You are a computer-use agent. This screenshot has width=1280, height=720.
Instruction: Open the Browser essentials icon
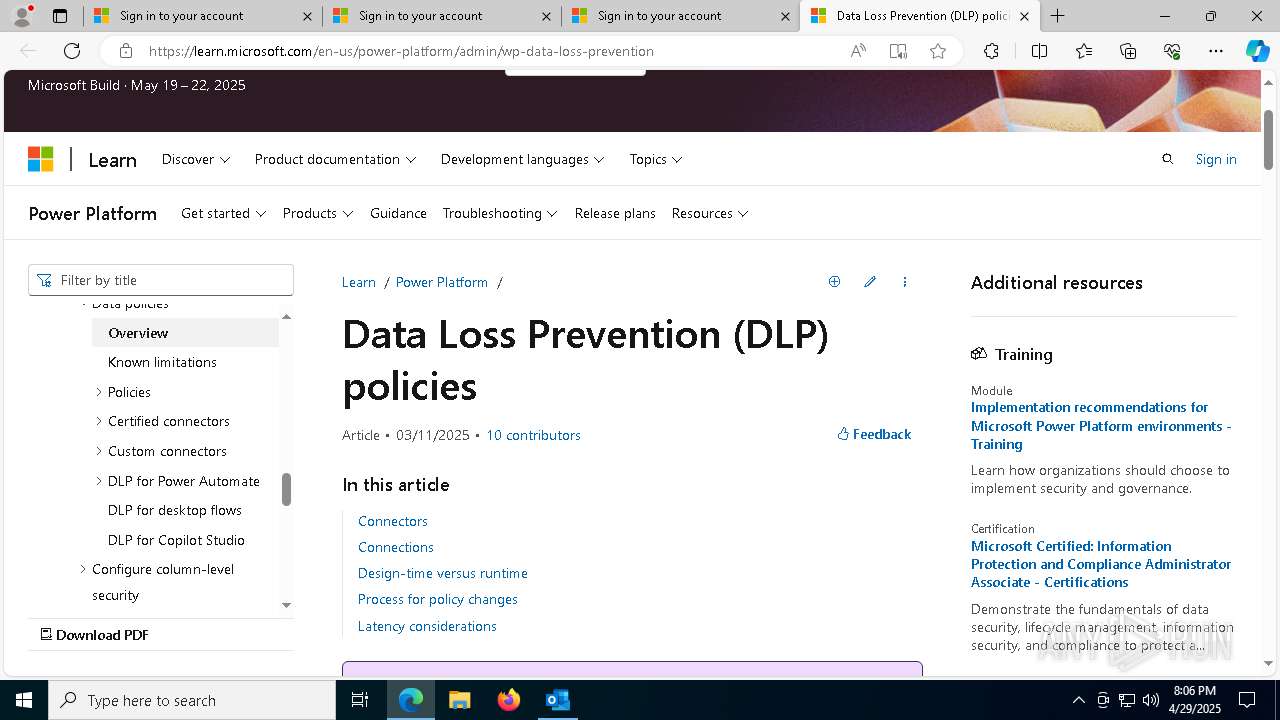pos(1172,51)
